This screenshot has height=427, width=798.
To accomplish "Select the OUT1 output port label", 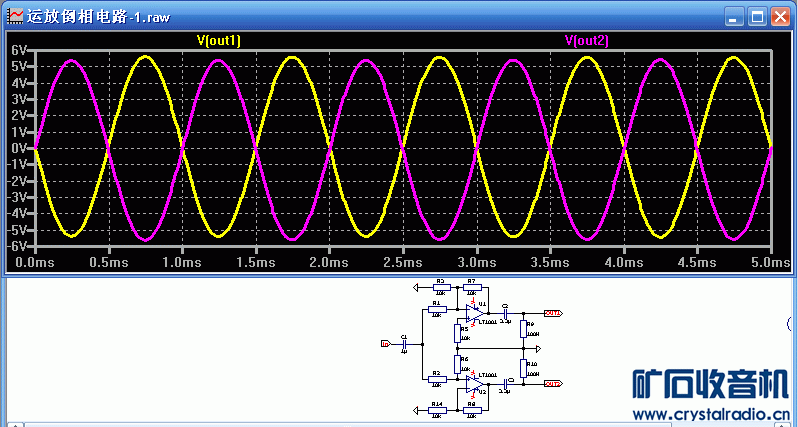I will (x=552, y=313).
